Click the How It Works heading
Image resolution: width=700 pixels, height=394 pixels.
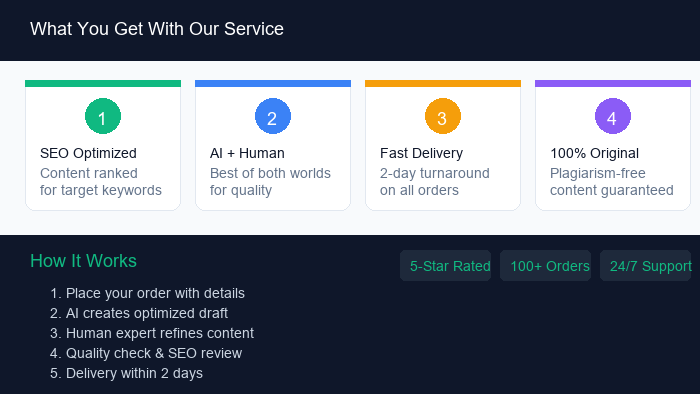(83, 261)
